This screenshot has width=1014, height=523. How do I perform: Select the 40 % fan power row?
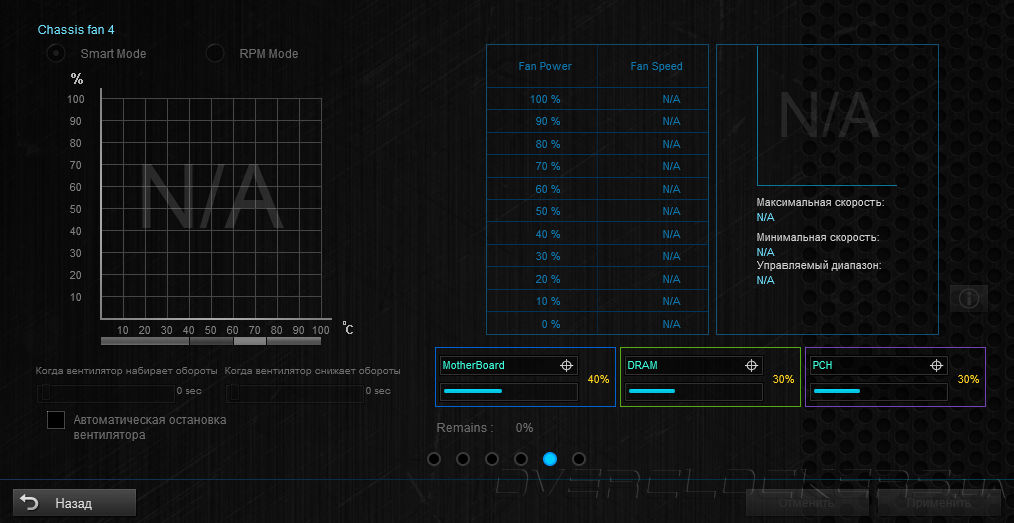598,233
